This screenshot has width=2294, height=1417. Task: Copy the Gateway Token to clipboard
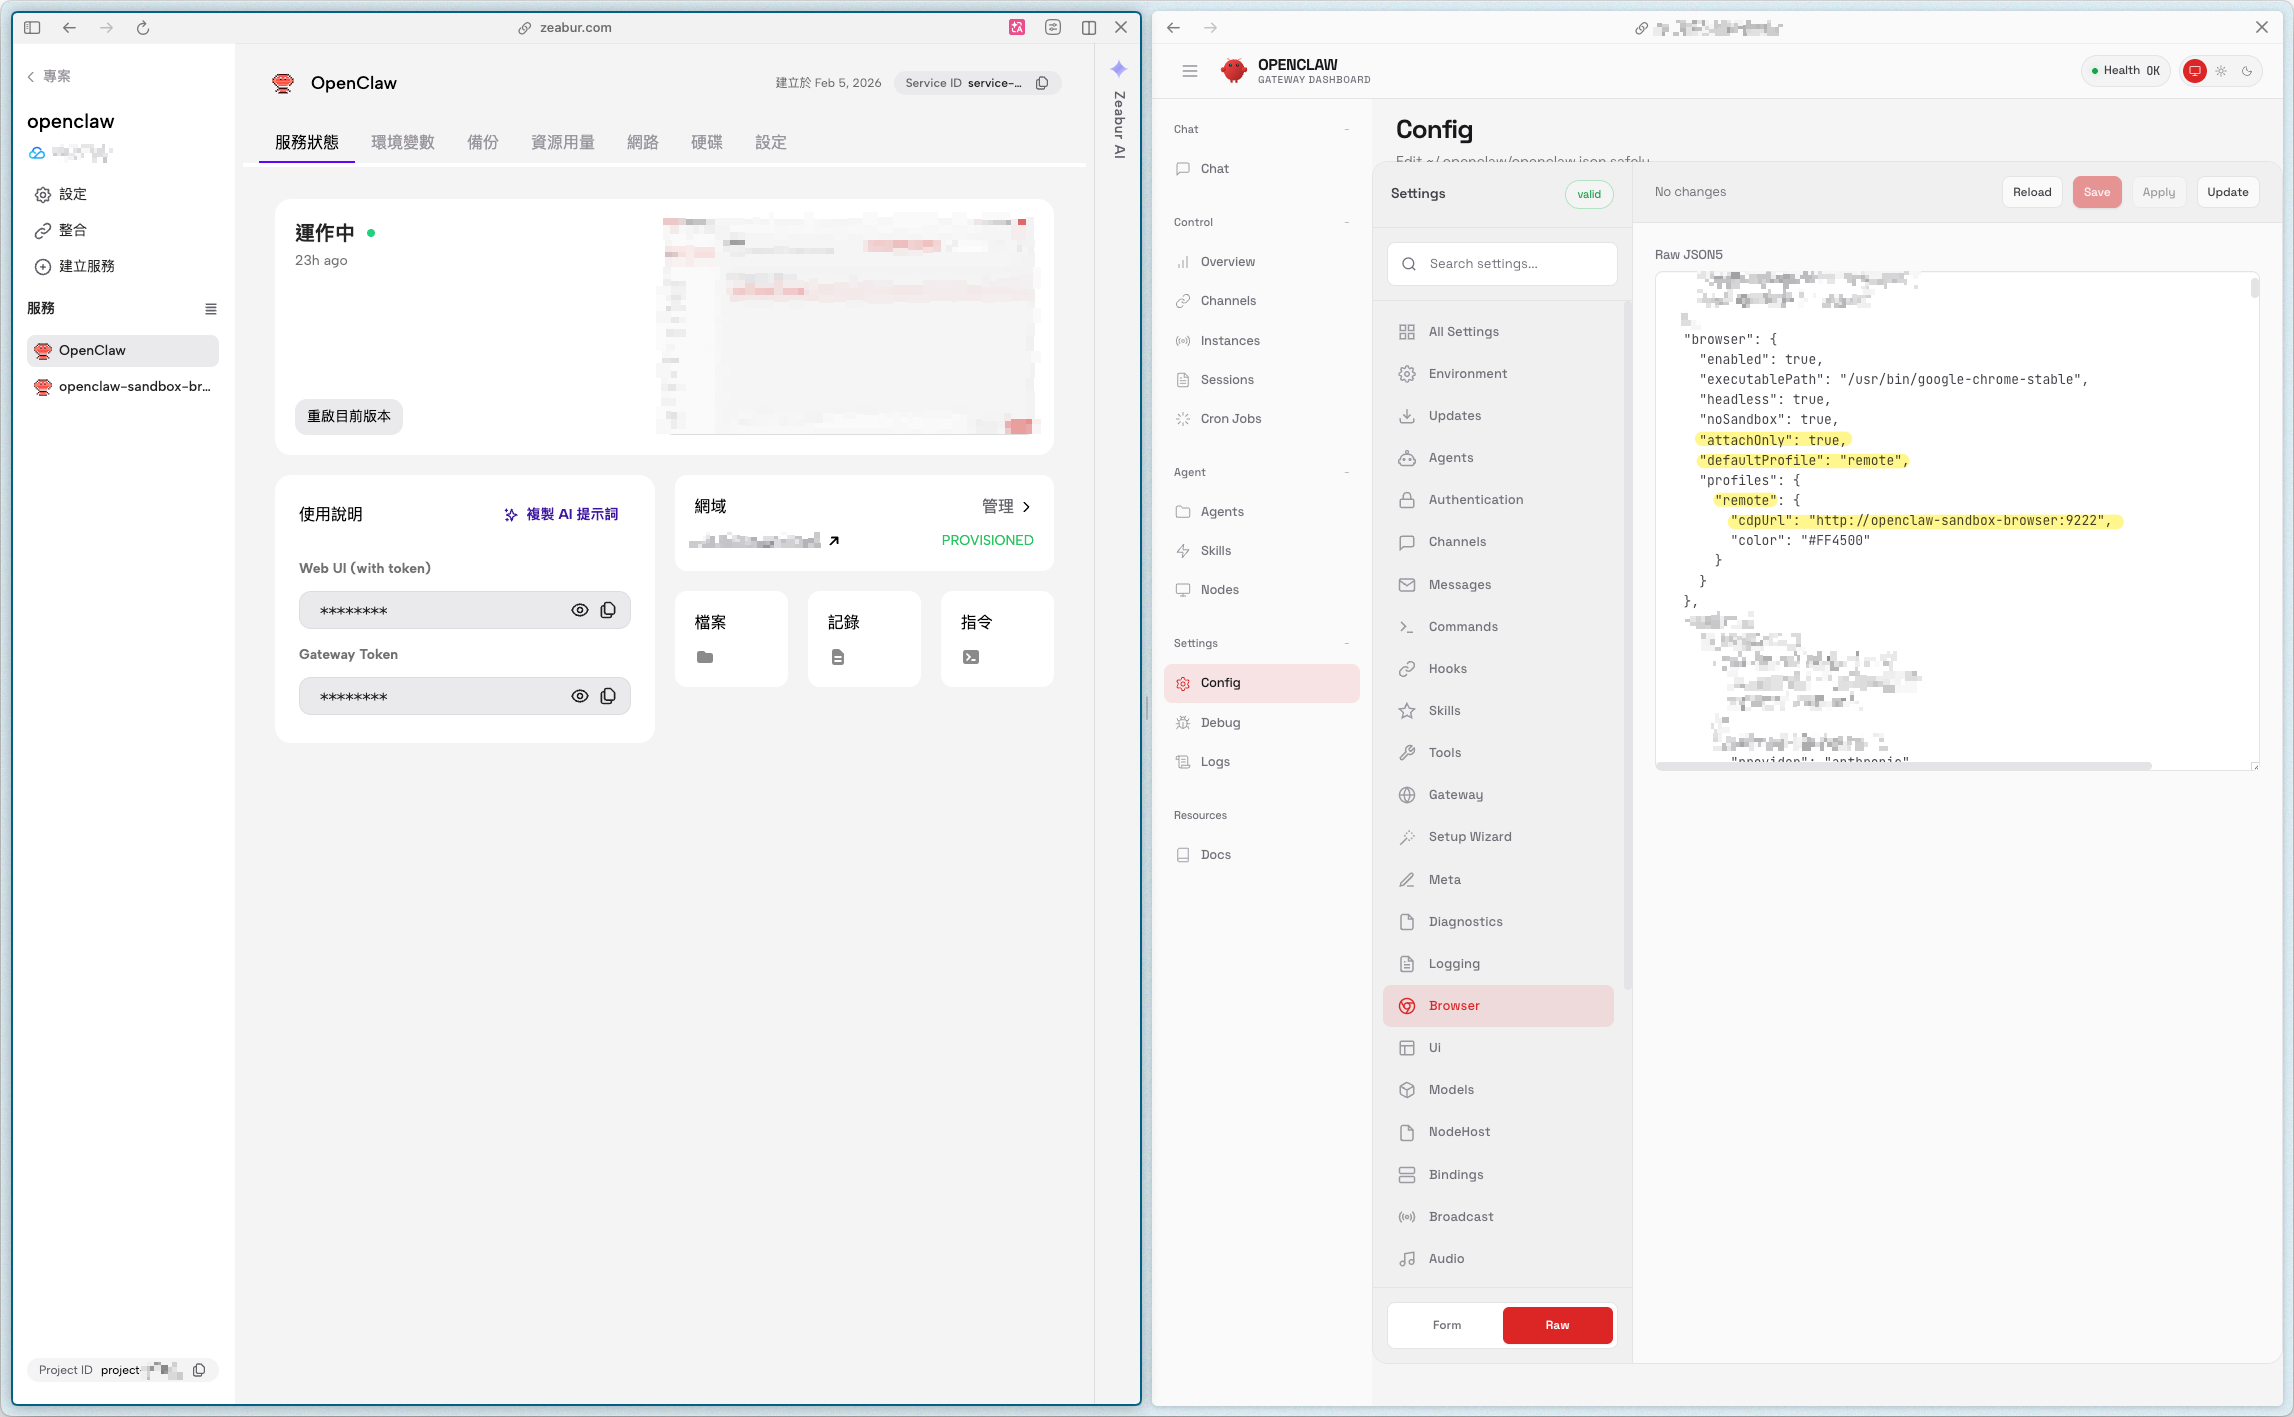[608, 696]
